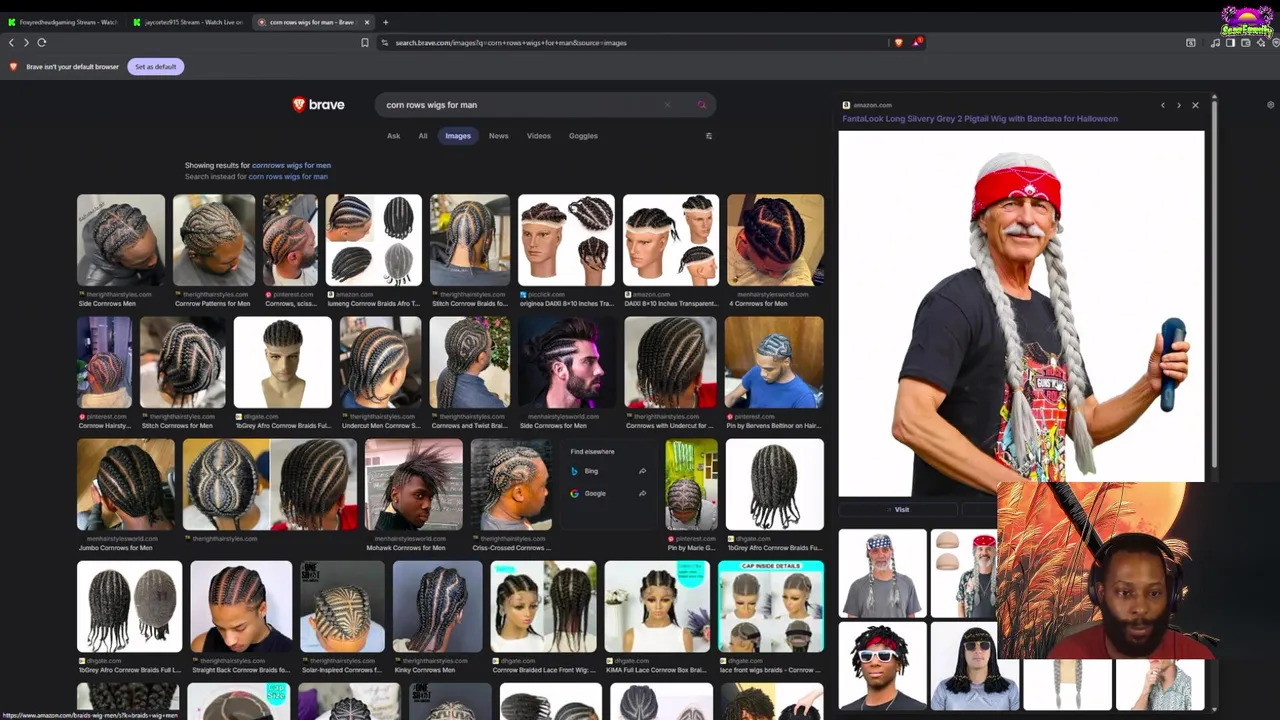Open the Side Cornrows Men thumbnail

pyautogui.click(x=121, y=240)
